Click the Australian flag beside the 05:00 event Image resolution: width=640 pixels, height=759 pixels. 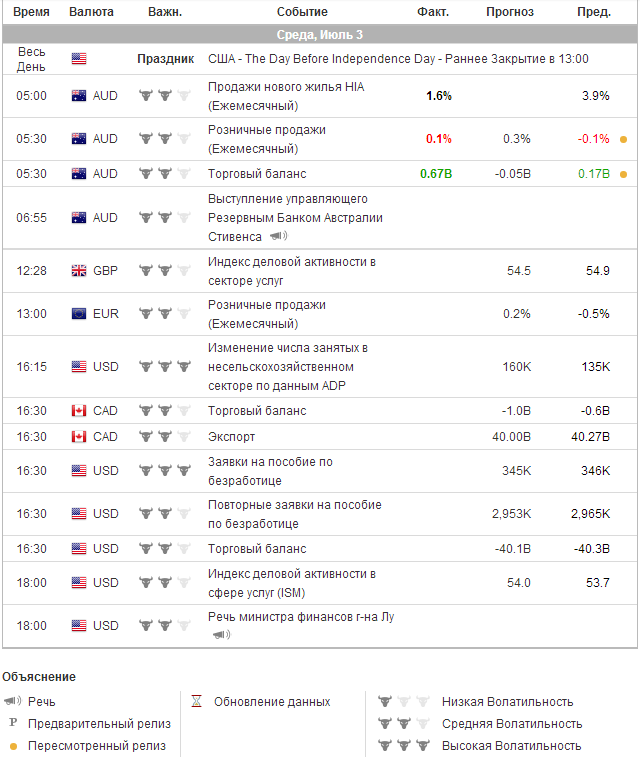click(79, 96)
